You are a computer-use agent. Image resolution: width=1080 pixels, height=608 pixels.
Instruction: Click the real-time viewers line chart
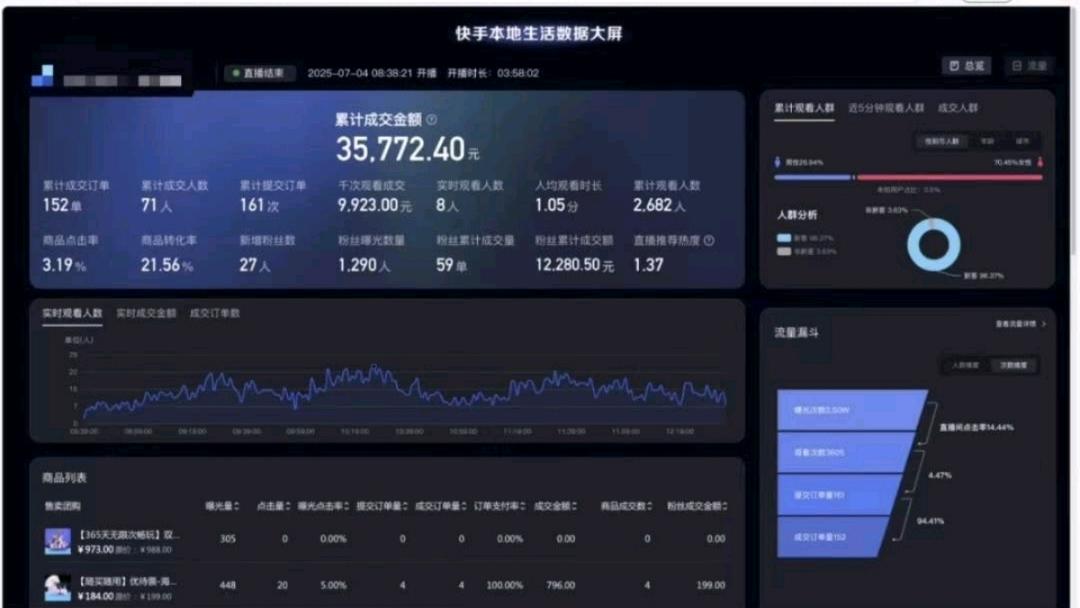403,390
